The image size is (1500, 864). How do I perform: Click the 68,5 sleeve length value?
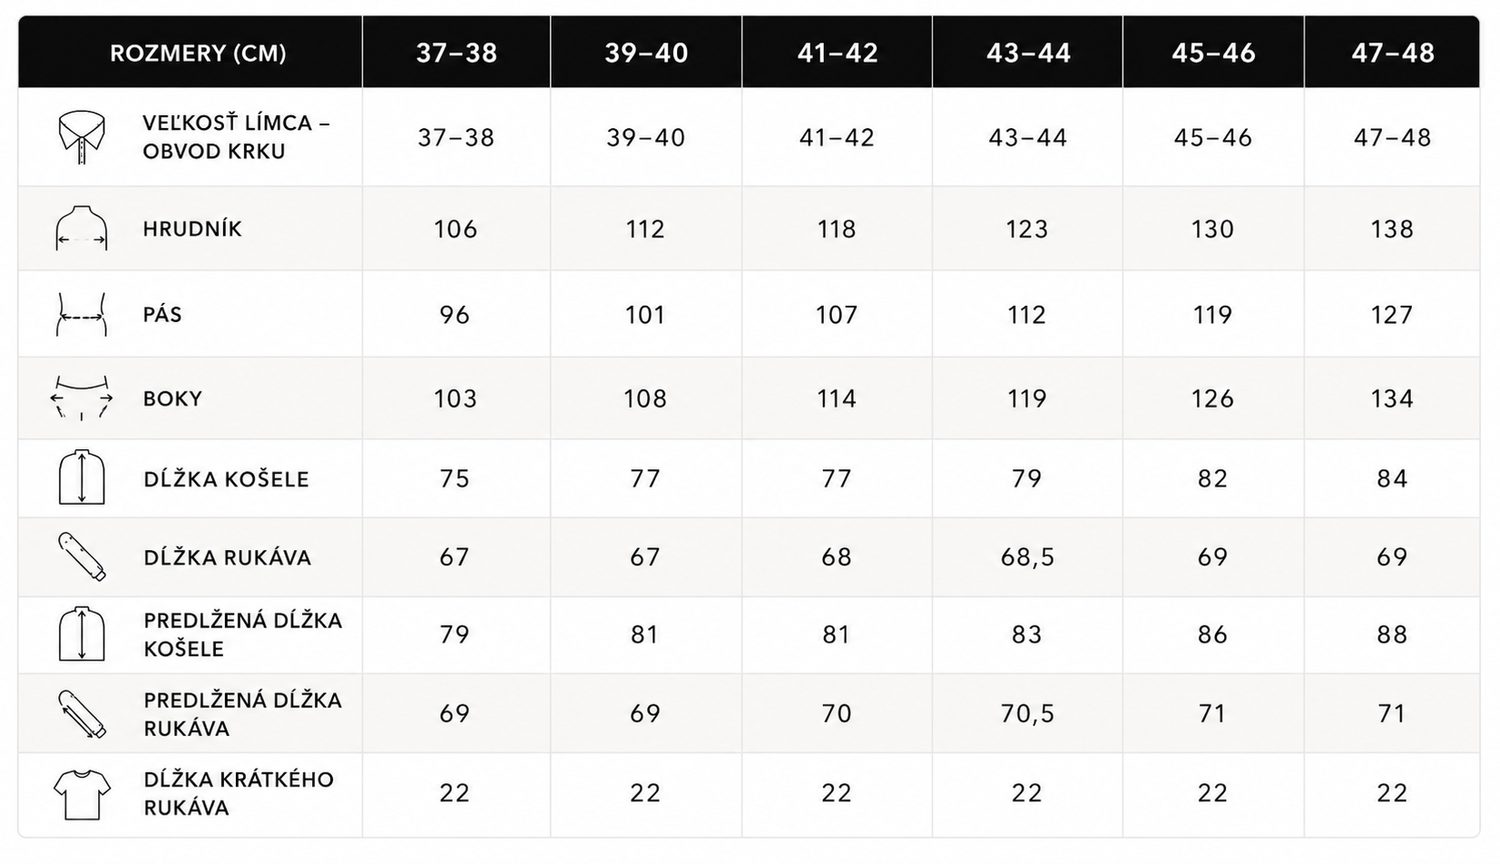click(1028, 557)
